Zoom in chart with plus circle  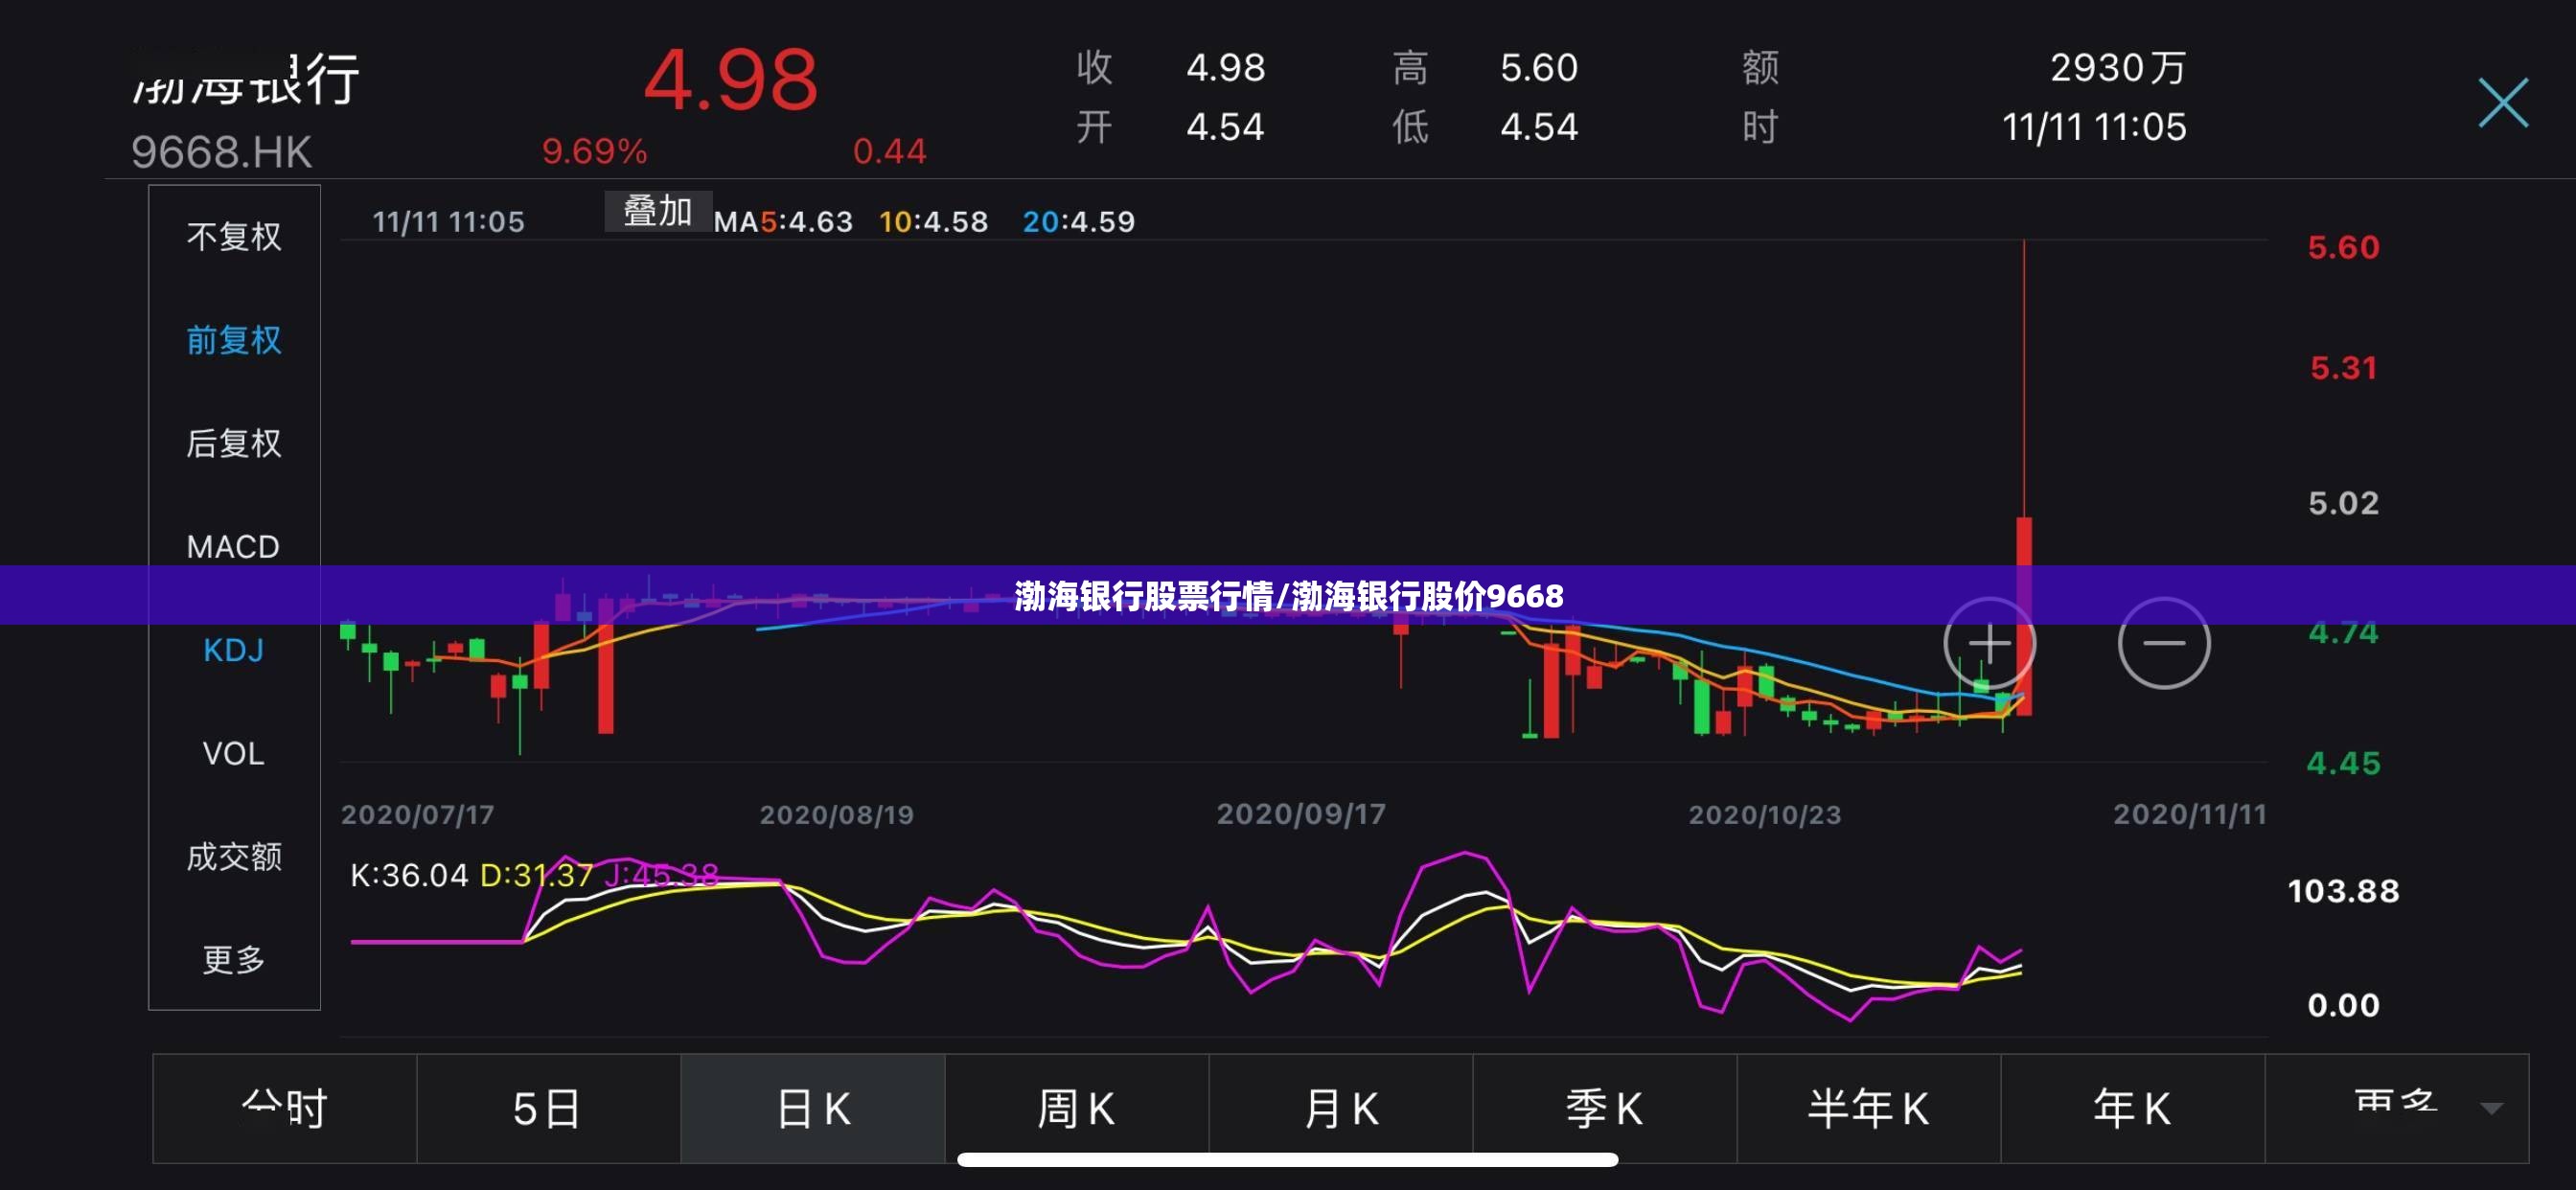(x=1989, y=643)
